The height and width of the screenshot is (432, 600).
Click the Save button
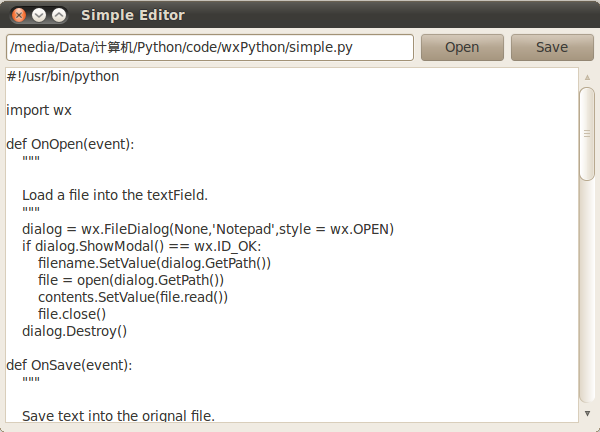pos(552,47)
